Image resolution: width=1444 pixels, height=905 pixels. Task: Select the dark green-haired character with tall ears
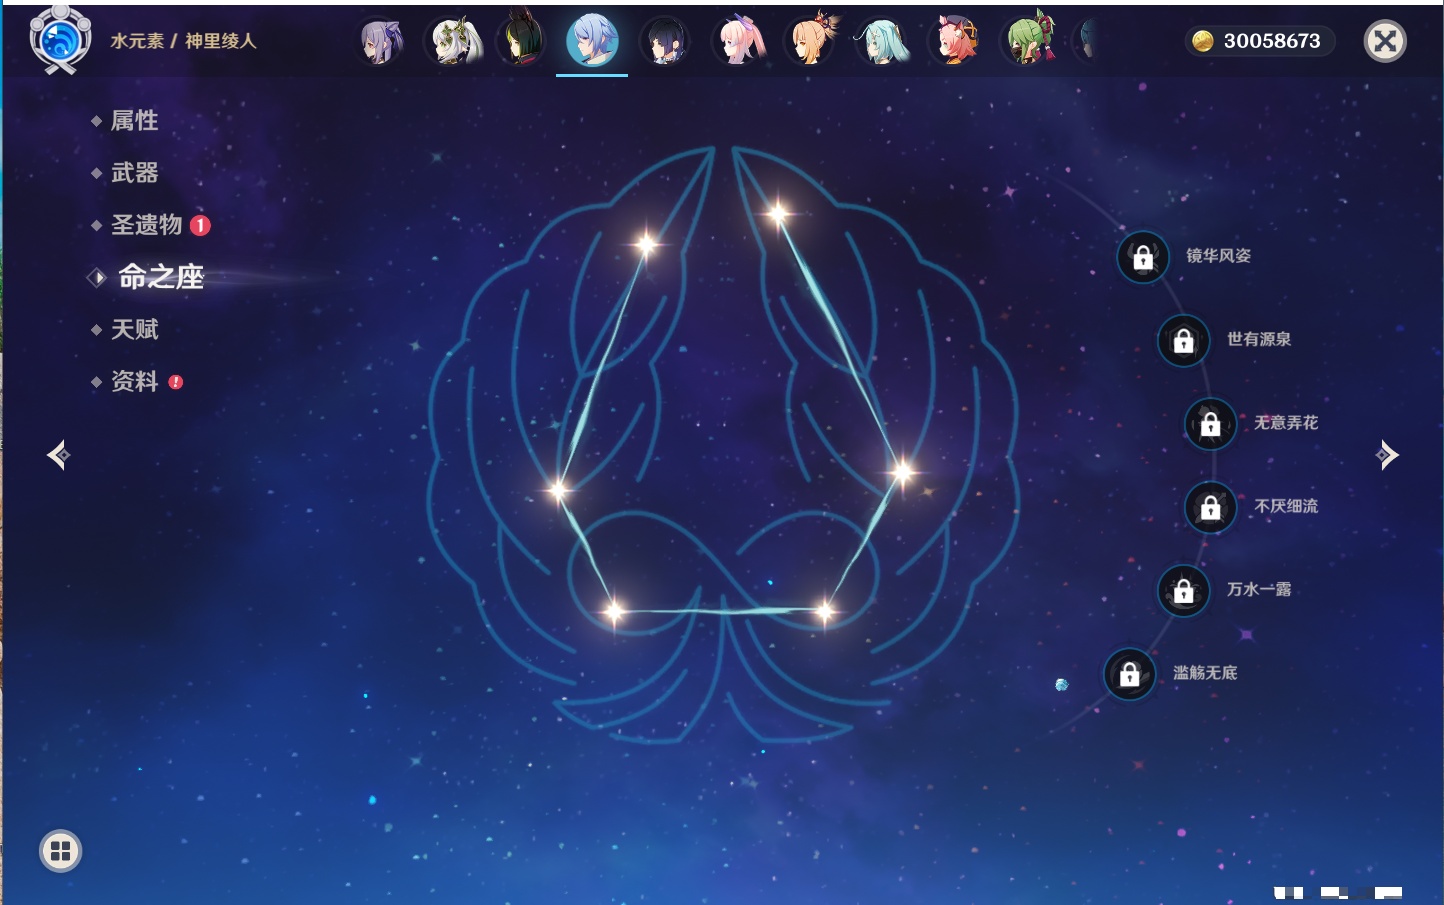click(x=522, y=40)
